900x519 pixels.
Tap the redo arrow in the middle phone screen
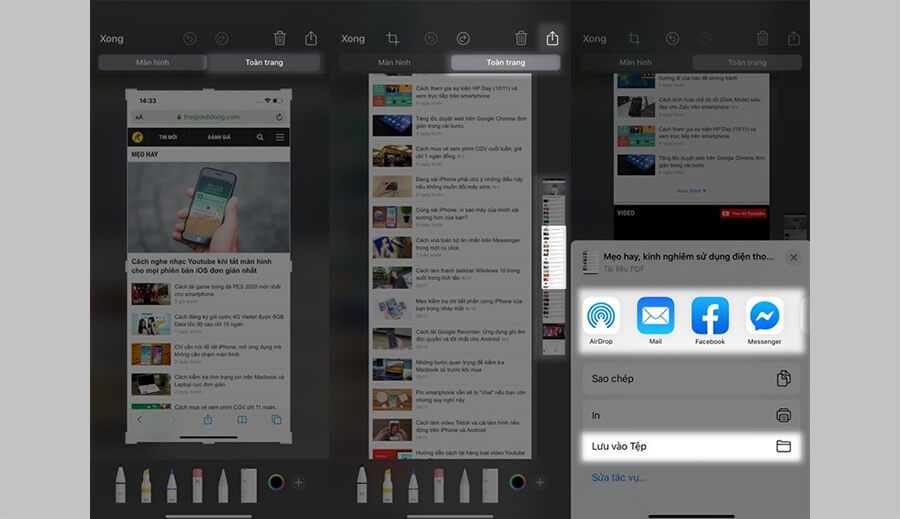click(x=463, y=38)
